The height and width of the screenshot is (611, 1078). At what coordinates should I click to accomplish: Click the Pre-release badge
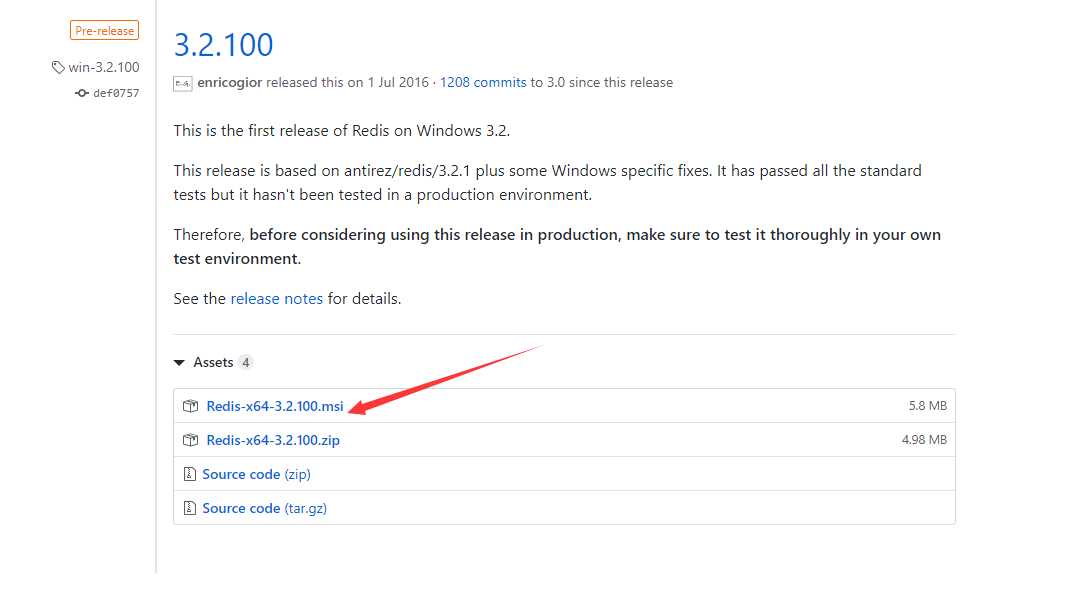[104, 30]
